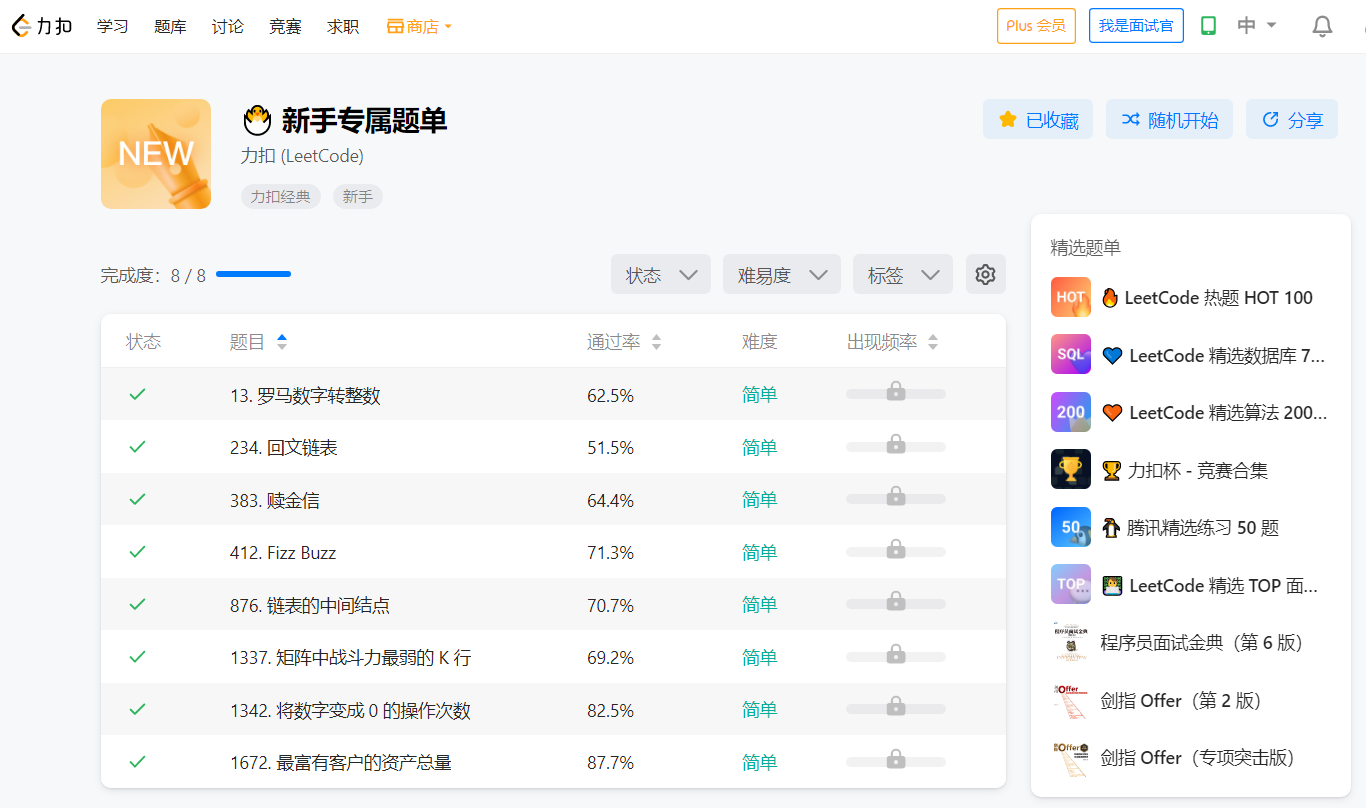Click the 腾讯精选练习 50 list icon
This screenshot has height=808, width=1366.
click(1071, 527)
